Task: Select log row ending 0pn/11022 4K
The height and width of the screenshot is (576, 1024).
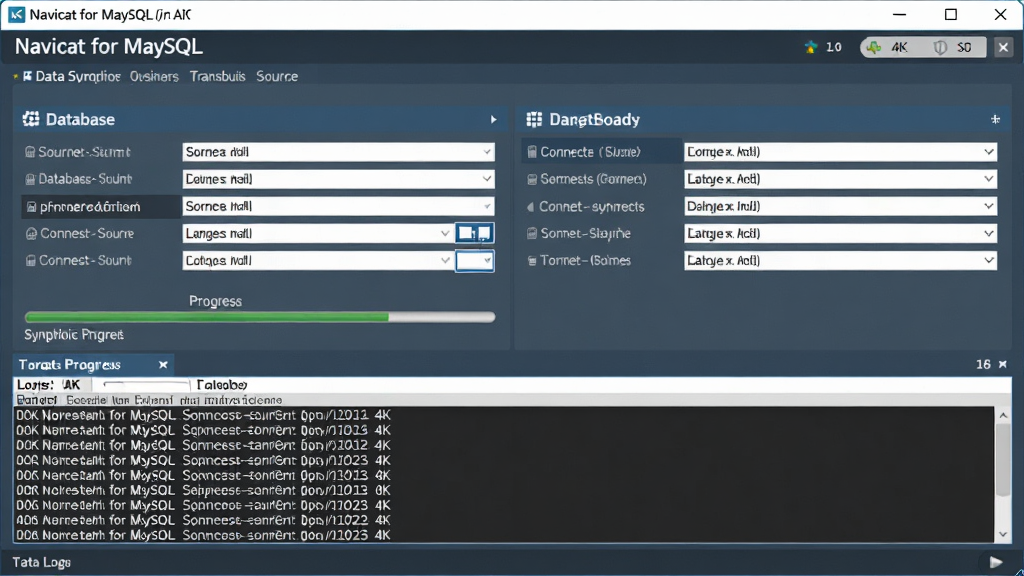Action: coord(203,520)
